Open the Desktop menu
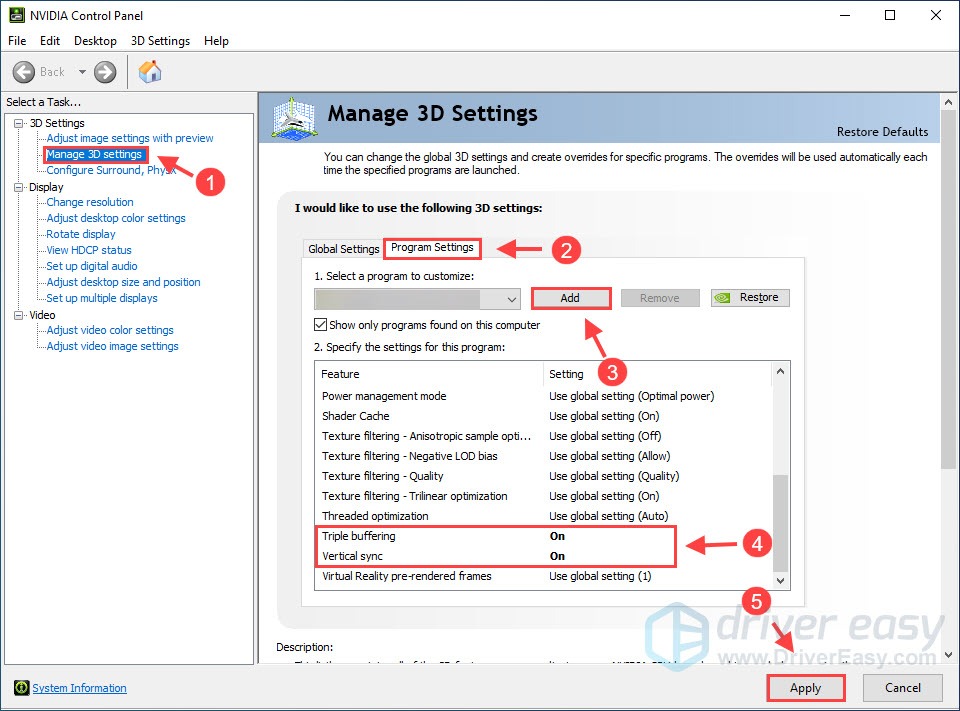Viewport: 960px width, 711px height. 95,41
